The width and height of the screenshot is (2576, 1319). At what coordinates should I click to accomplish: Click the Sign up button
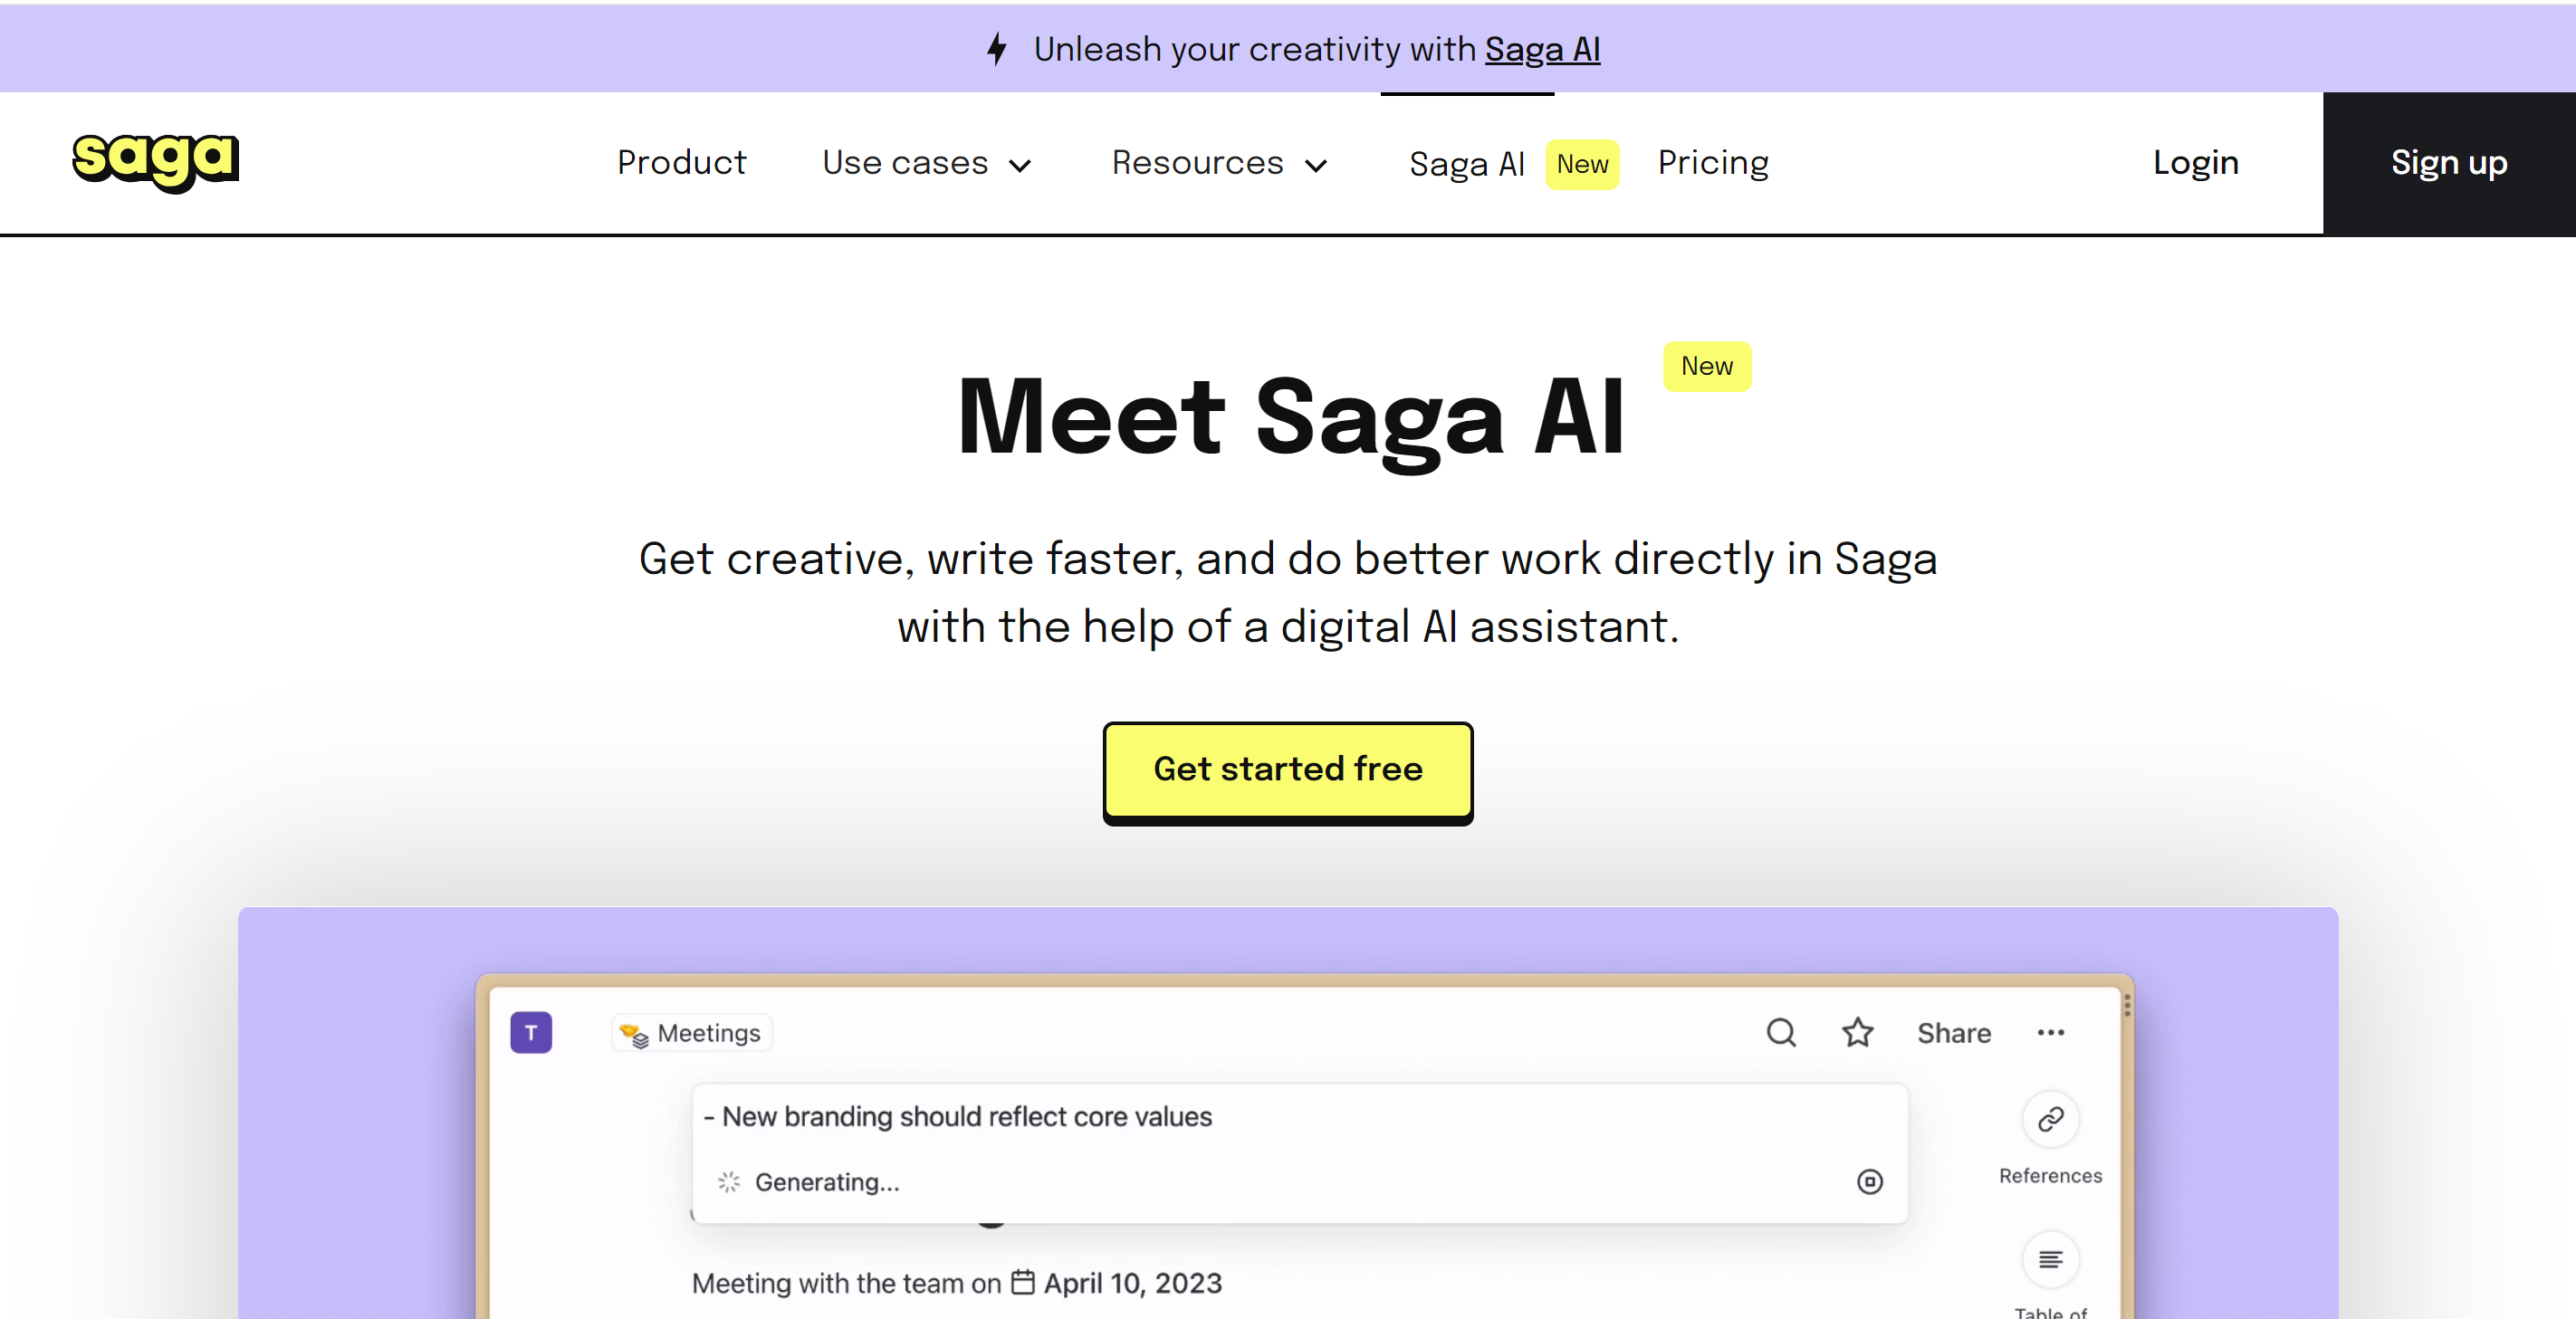pos(2449,163)
